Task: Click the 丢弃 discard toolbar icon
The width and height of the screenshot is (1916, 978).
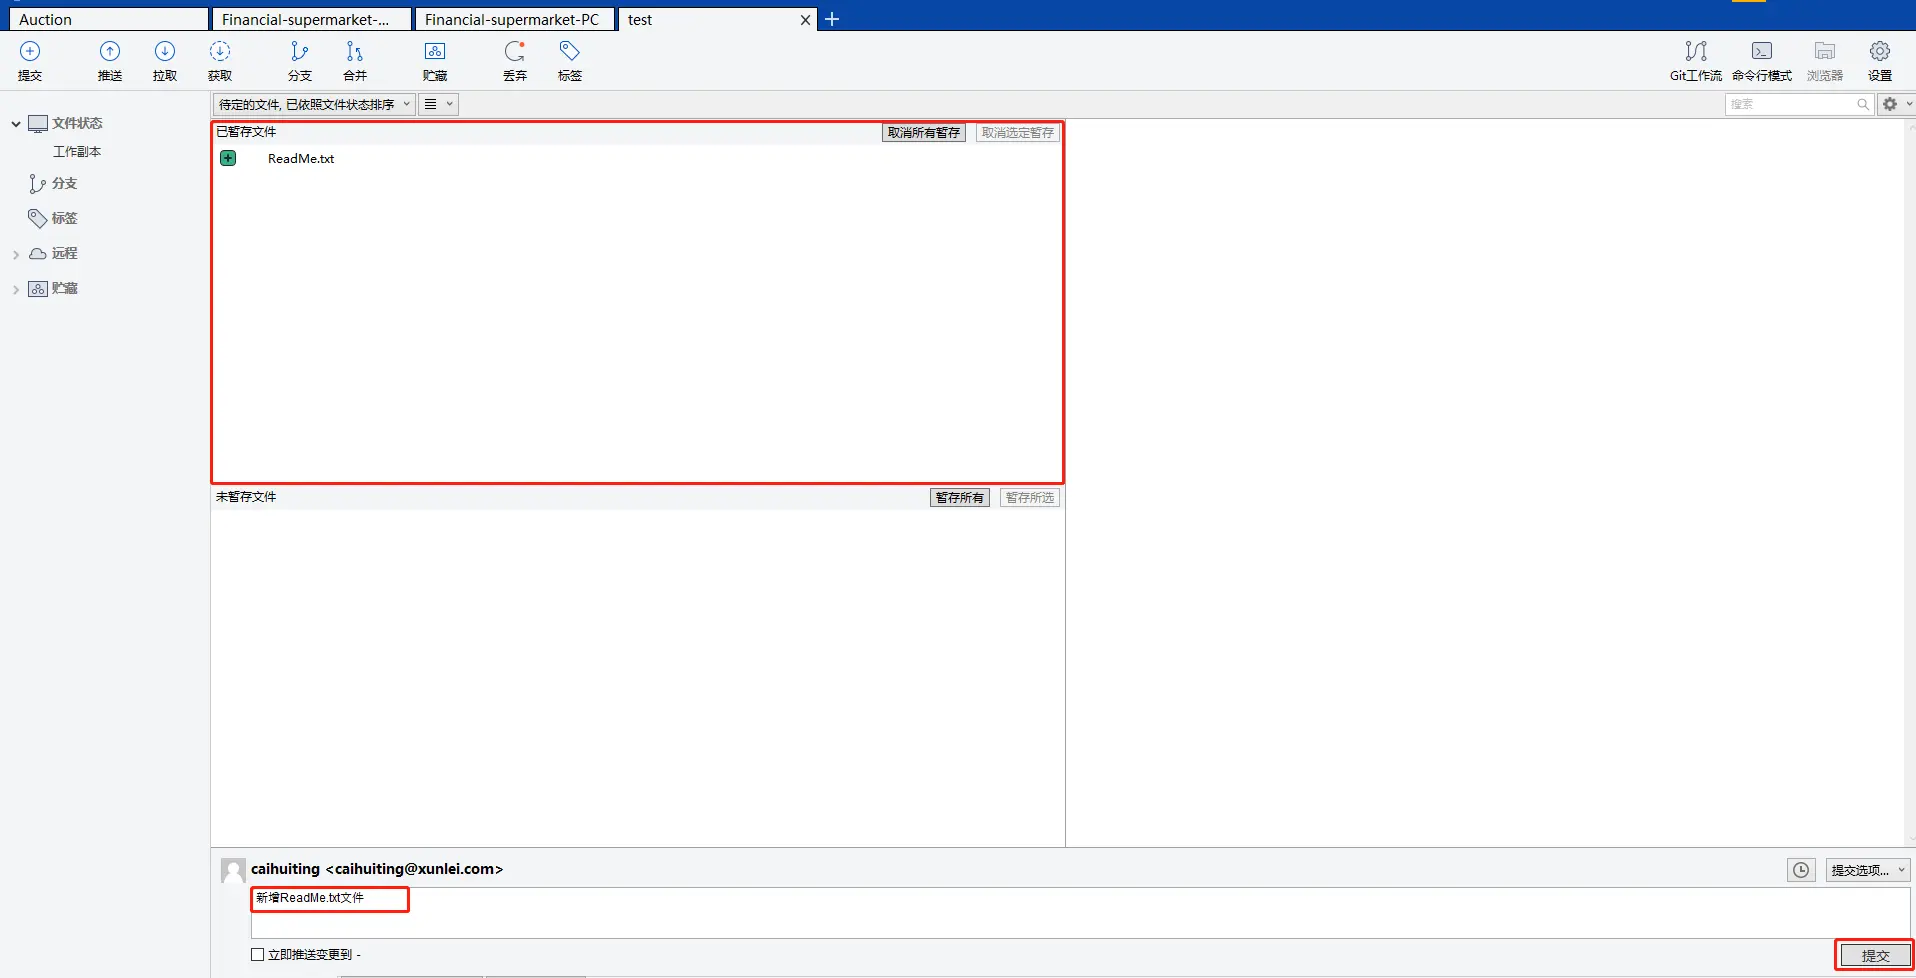Action: coord(515,51)
